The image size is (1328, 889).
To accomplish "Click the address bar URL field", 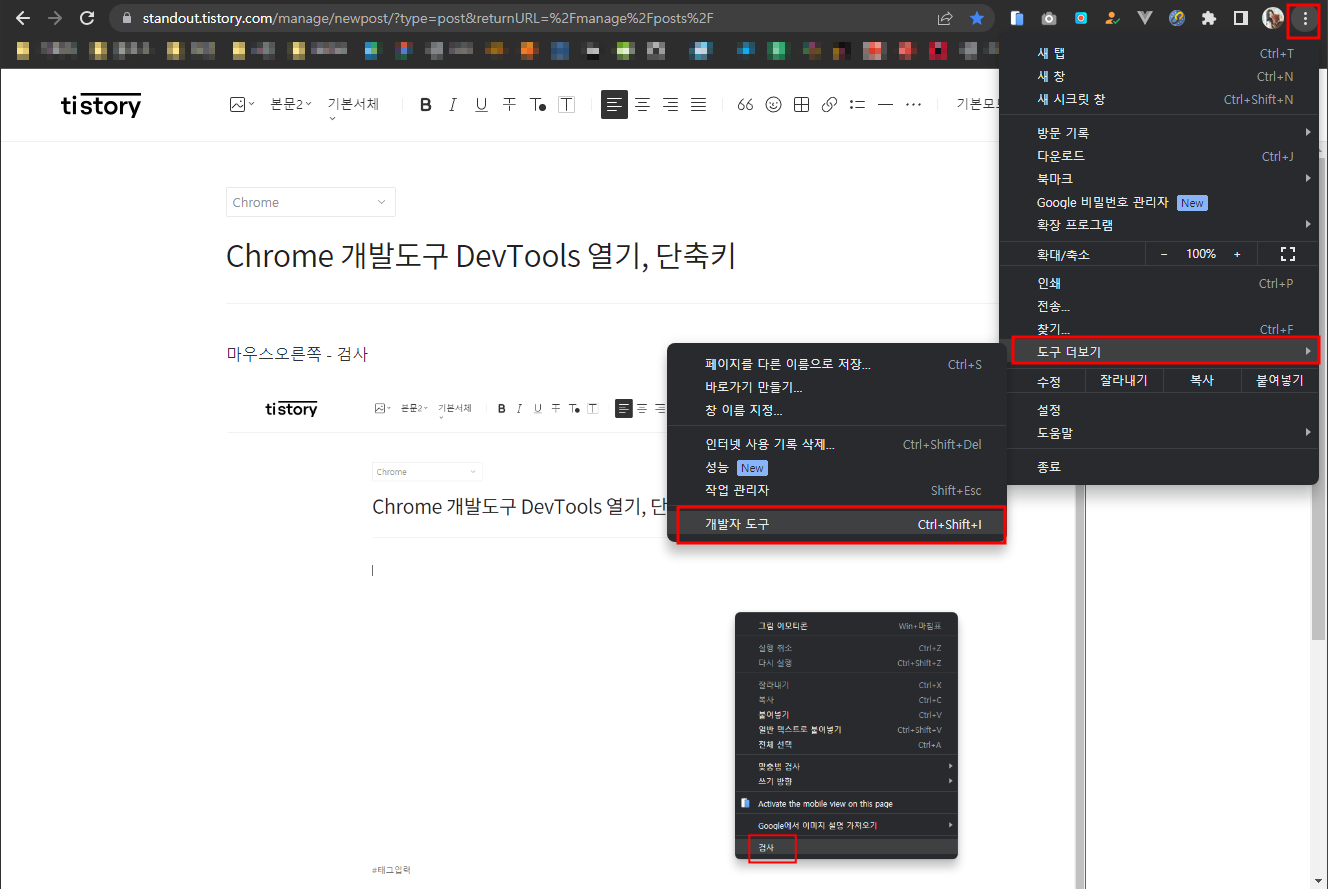I will (x=520, y=18).
